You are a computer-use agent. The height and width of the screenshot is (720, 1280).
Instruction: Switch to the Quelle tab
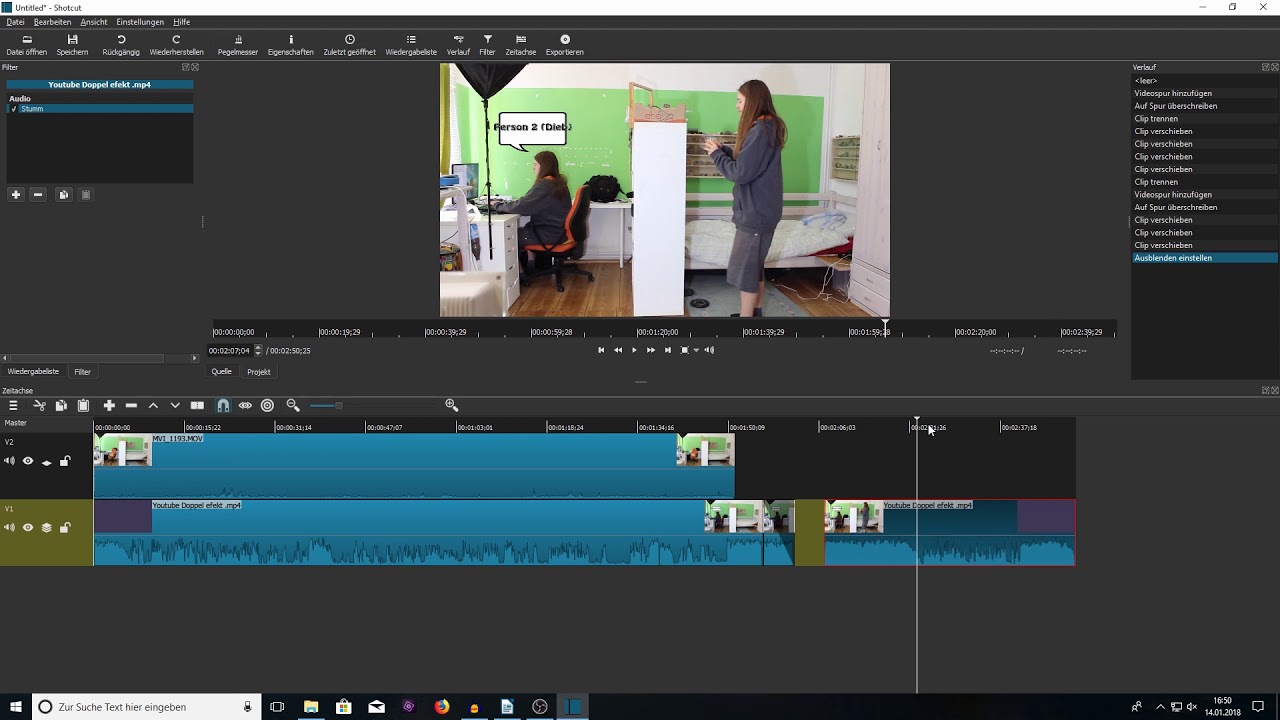[x=221, y=371]
